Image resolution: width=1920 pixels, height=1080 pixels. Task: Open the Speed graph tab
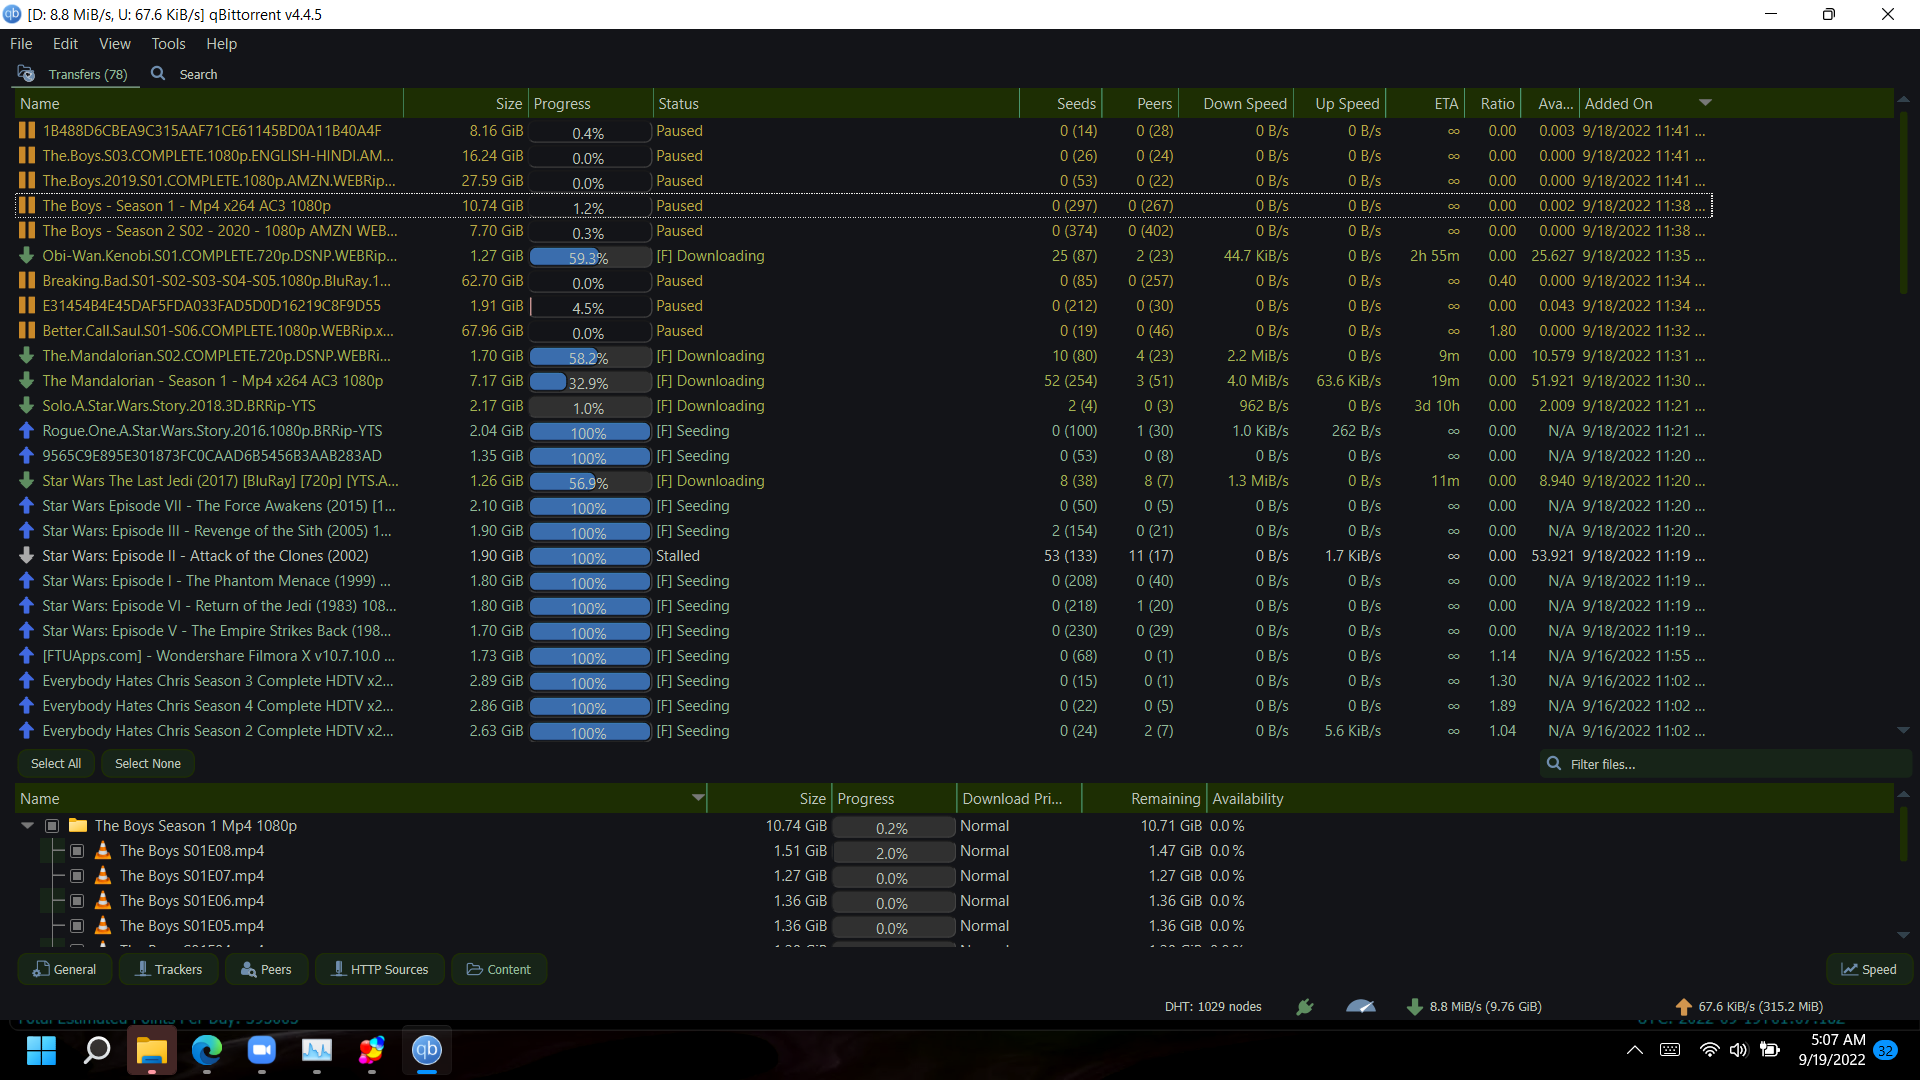pos(1868,969)
